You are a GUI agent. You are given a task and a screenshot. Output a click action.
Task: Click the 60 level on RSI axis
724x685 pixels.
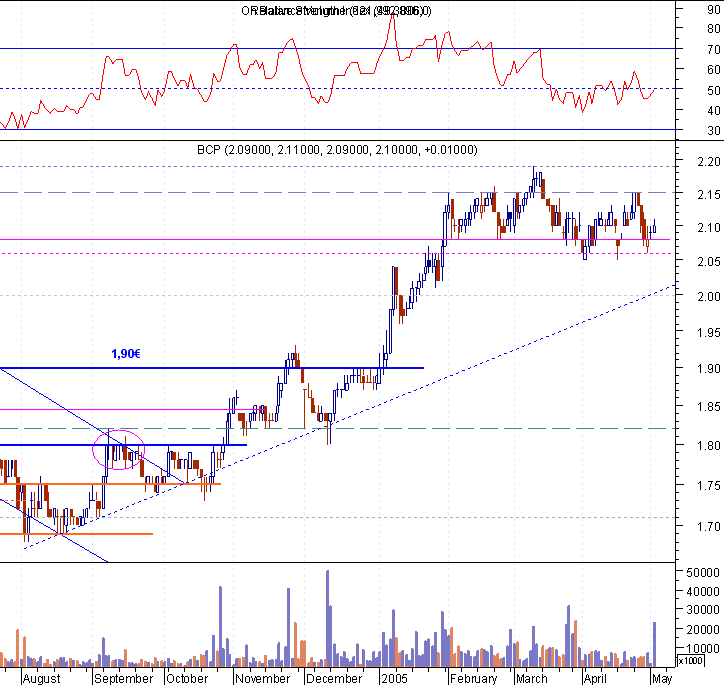pos(713,70)
